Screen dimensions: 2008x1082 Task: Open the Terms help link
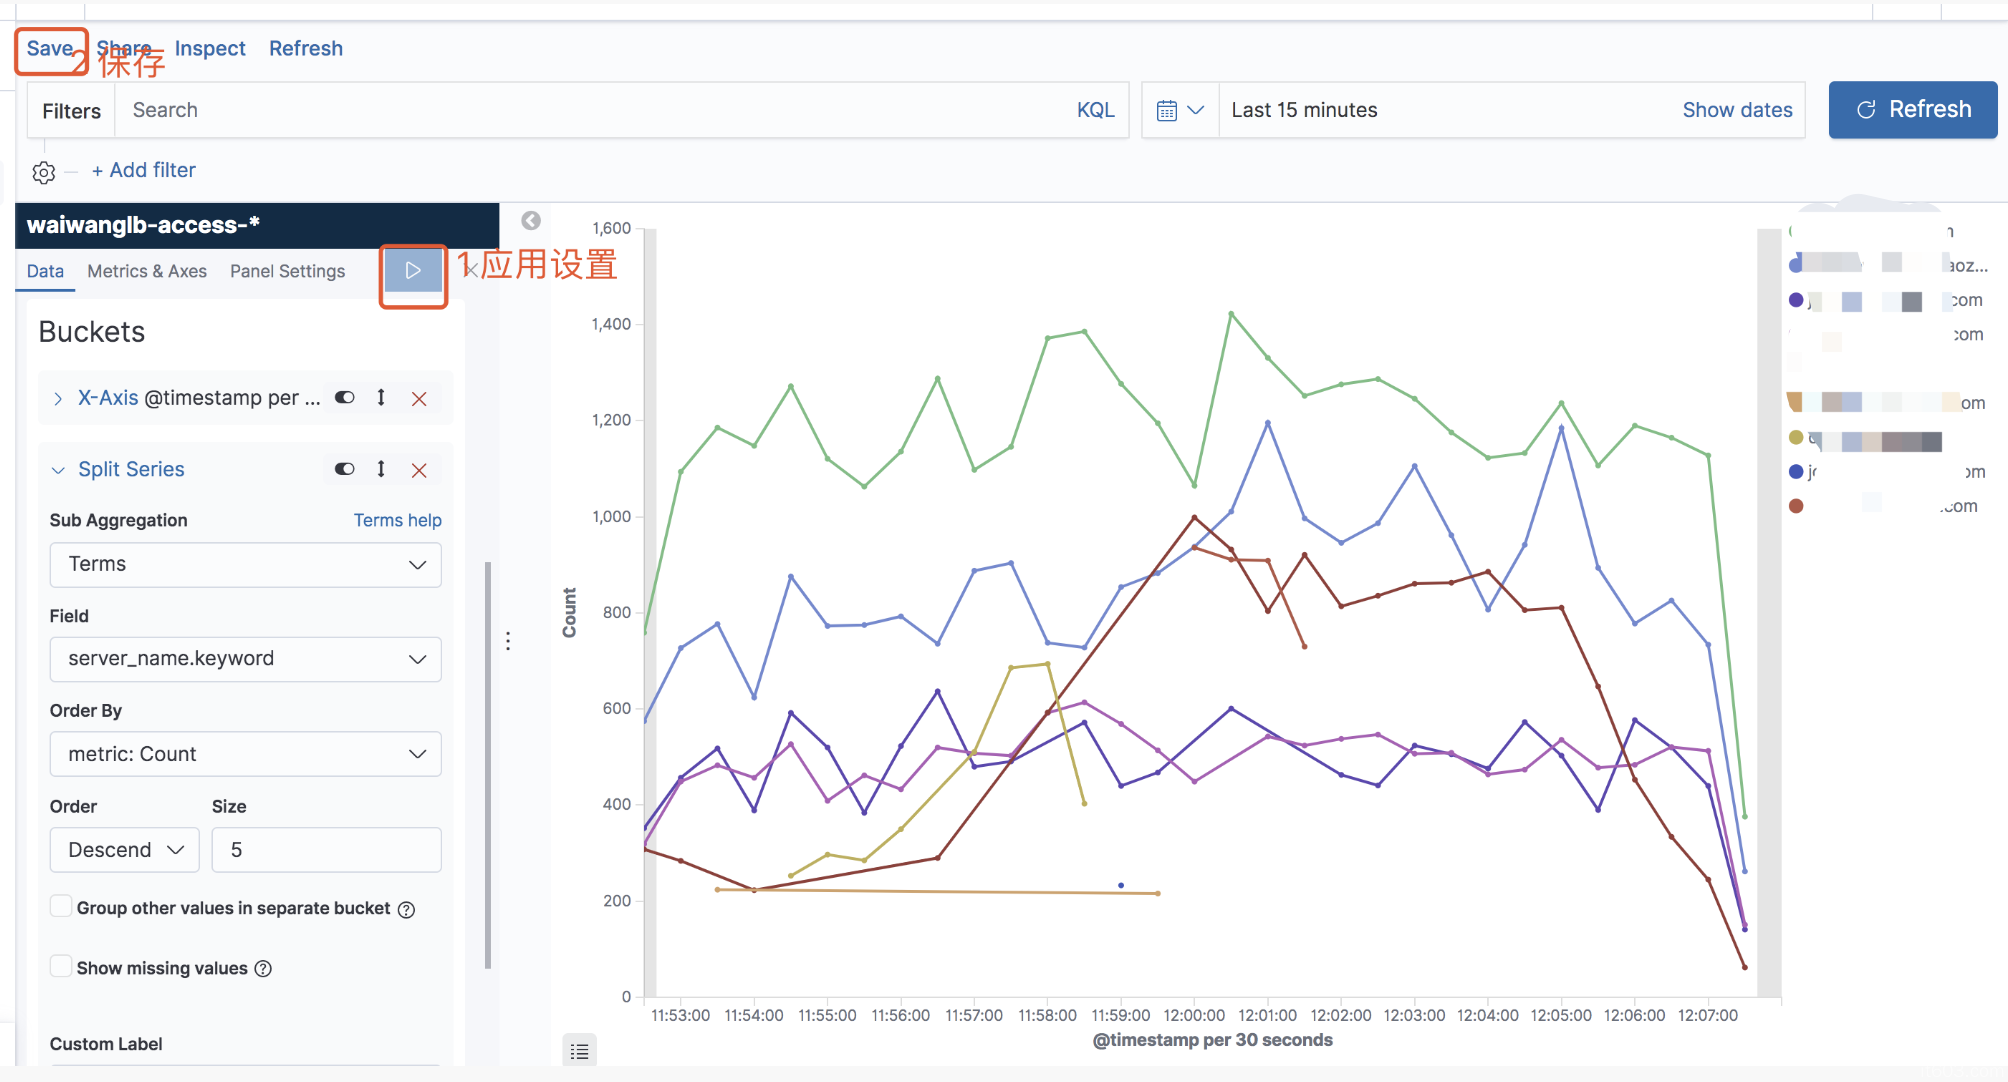tap(397, 520)
